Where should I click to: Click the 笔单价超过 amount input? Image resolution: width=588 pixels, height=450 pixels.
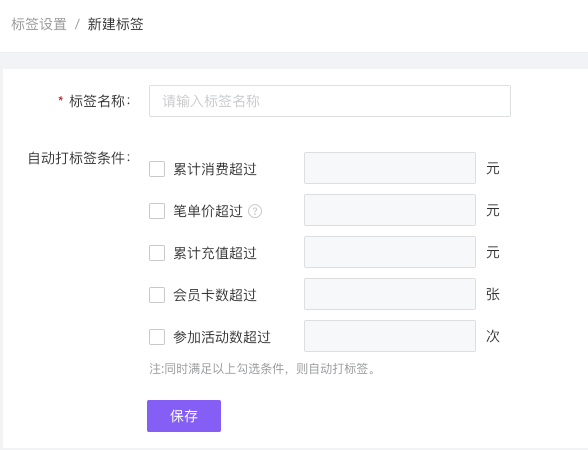[x=390, y=210]
